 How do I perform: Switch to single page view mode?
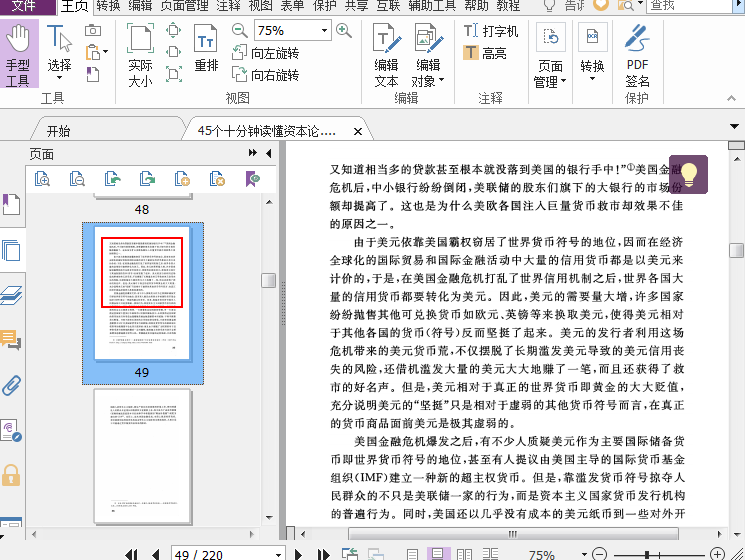(412, 554)
